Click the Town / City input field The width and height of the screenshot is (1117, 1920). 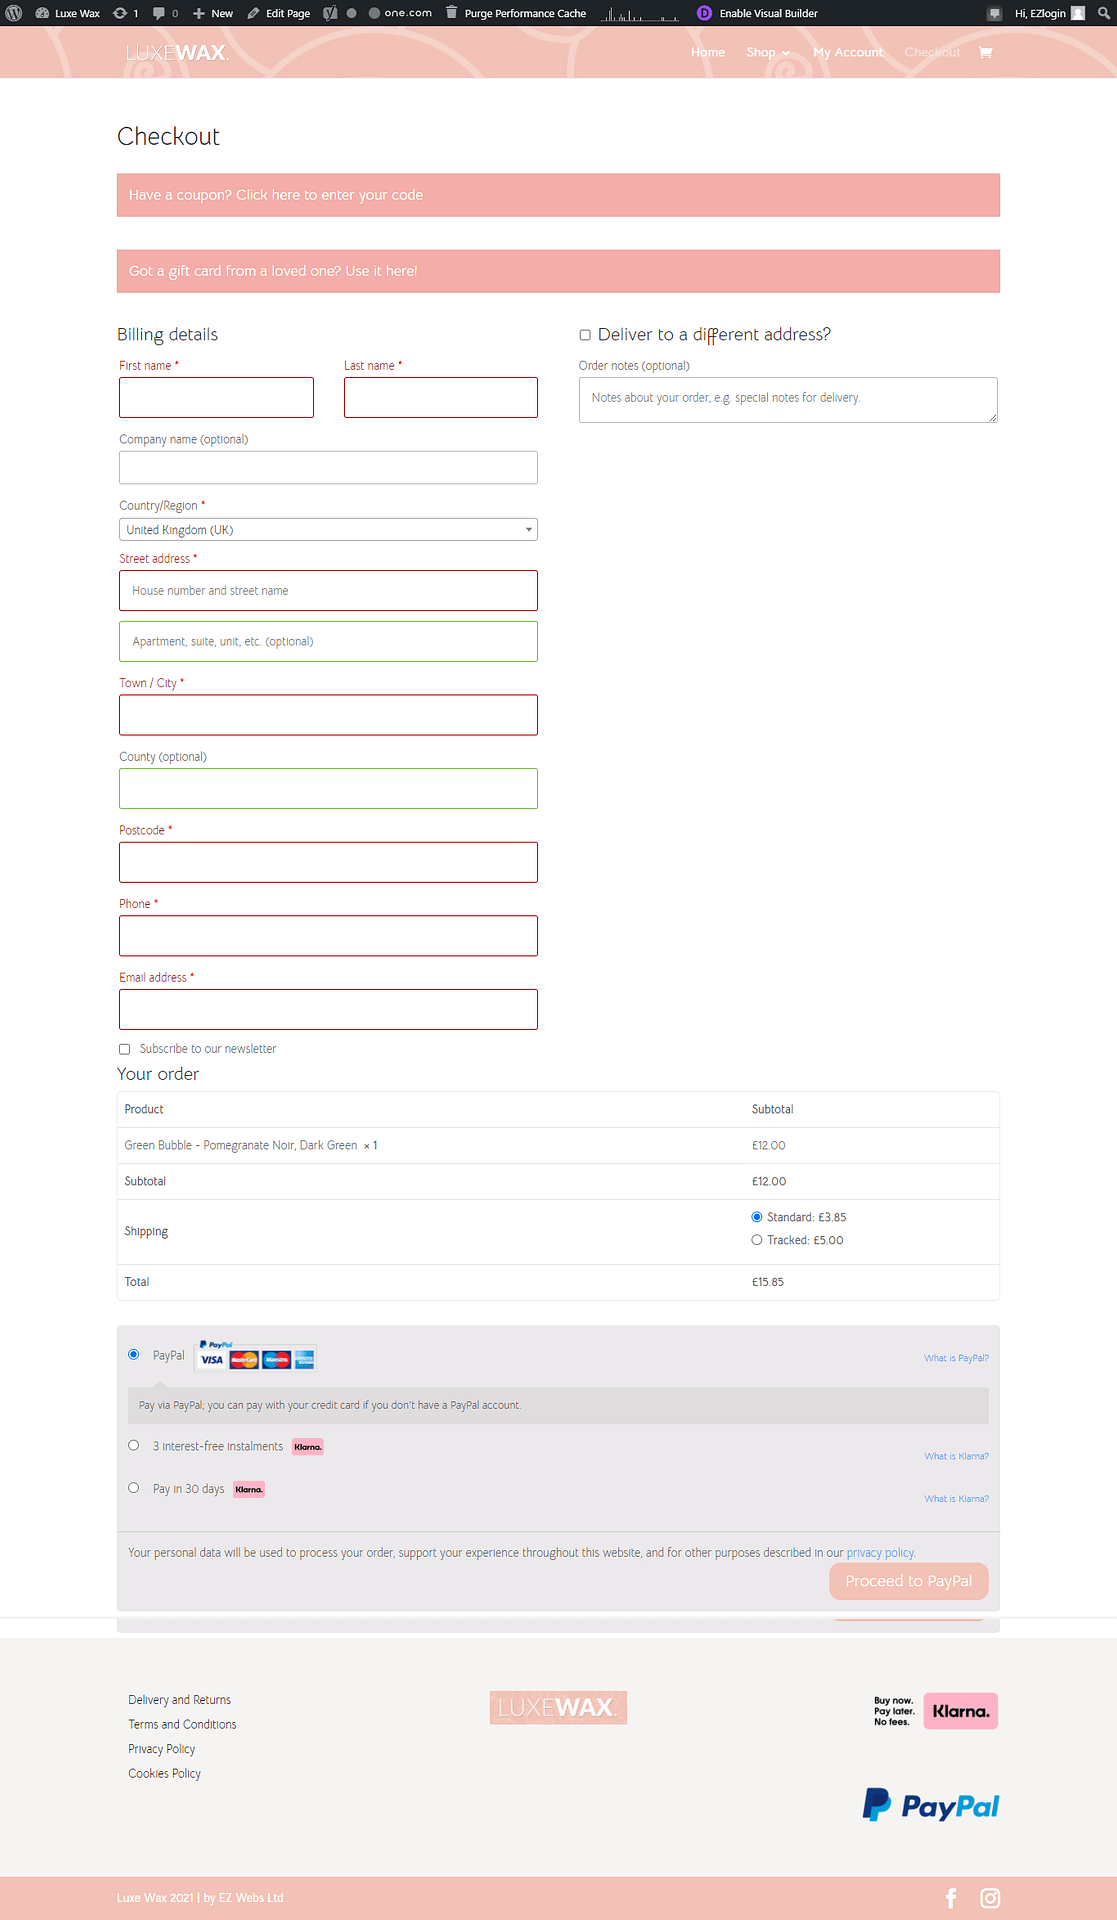(328, 715)
